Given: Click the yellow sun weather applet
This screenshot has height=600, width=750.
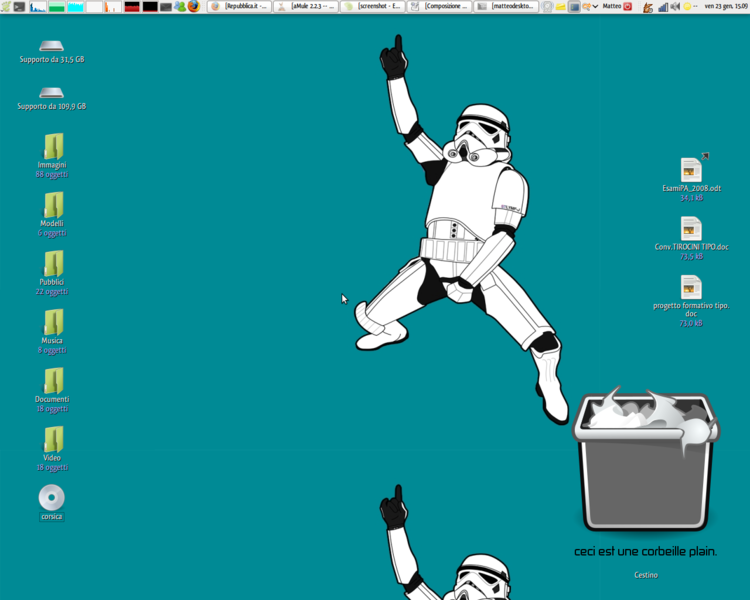Looking at the screenshot, I should pos(687,7).
